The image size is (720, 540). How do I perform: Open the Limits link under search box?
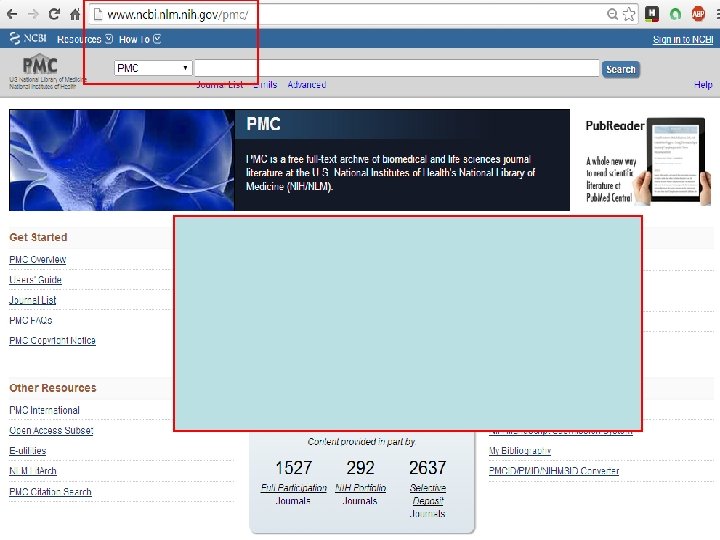point(265,85)
